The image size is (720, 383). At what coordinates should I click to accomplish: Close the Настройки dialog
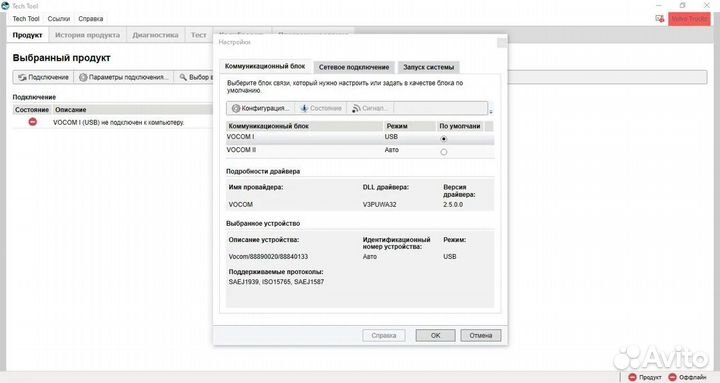click(x=502, y=42)
